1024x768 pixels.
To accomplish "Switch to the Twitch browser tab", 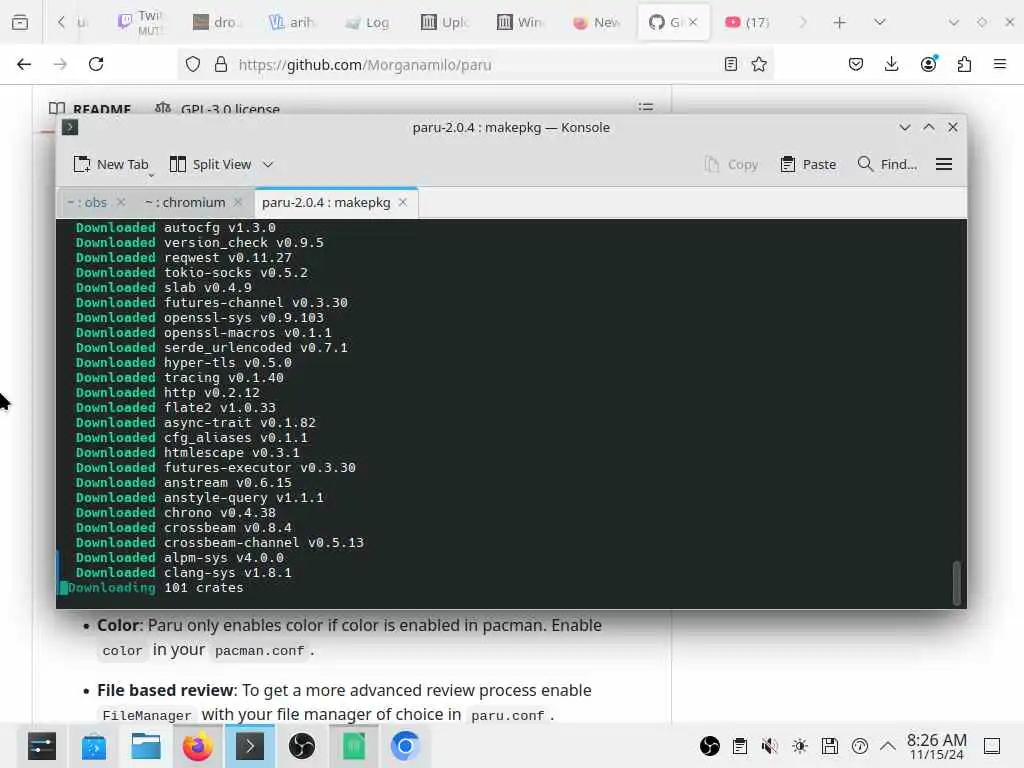I will (139, 22).
